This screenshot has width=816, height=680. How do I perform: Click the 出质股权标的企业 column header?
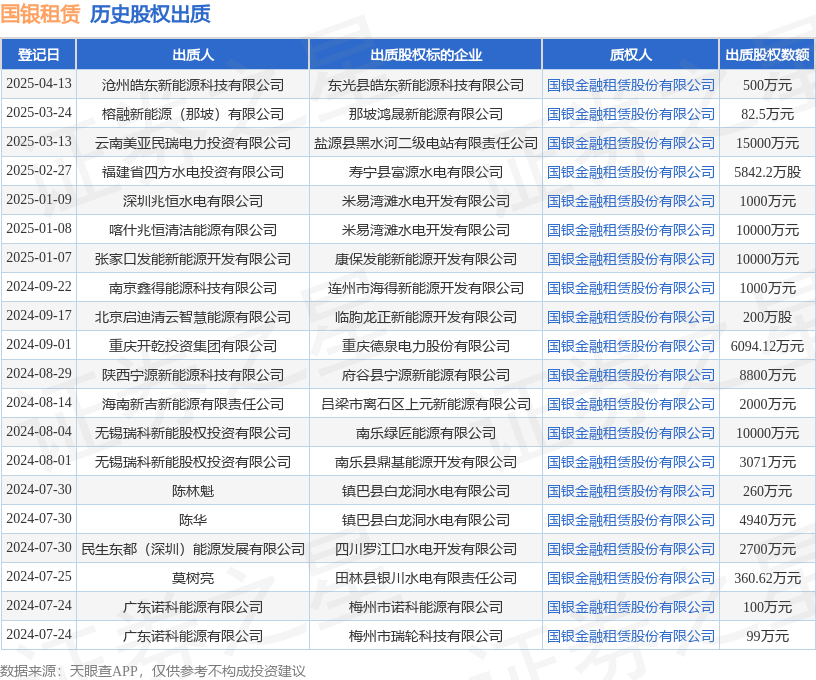click(426, 54)
